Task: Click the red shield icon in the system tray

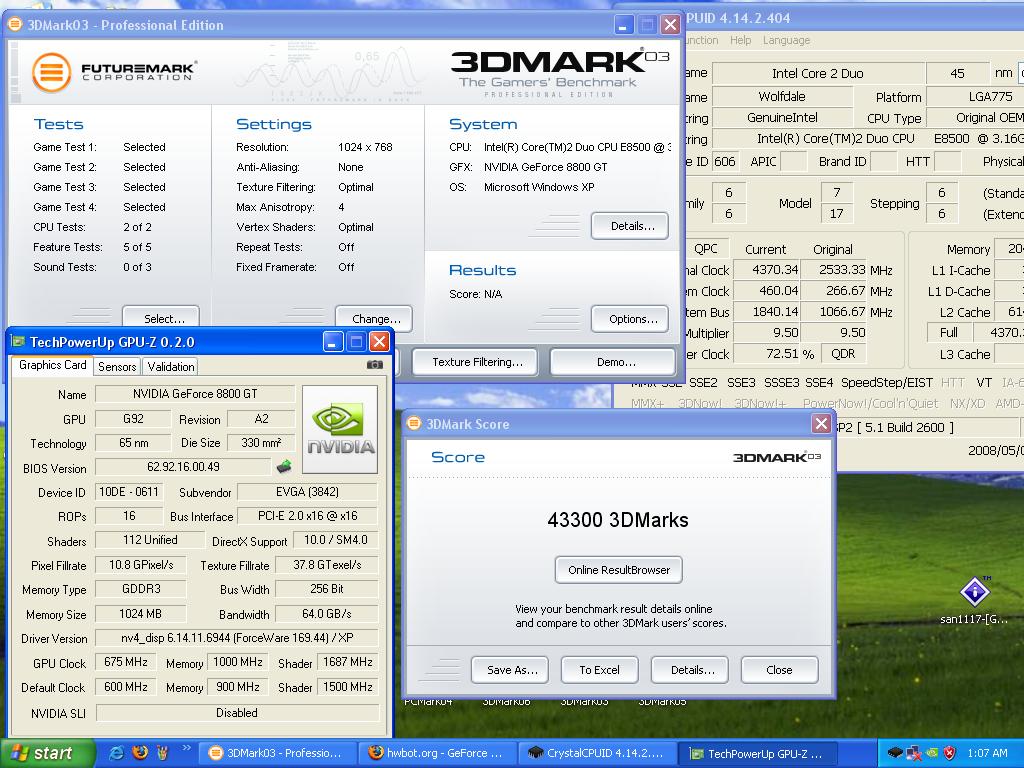Action: pos(950,753)
